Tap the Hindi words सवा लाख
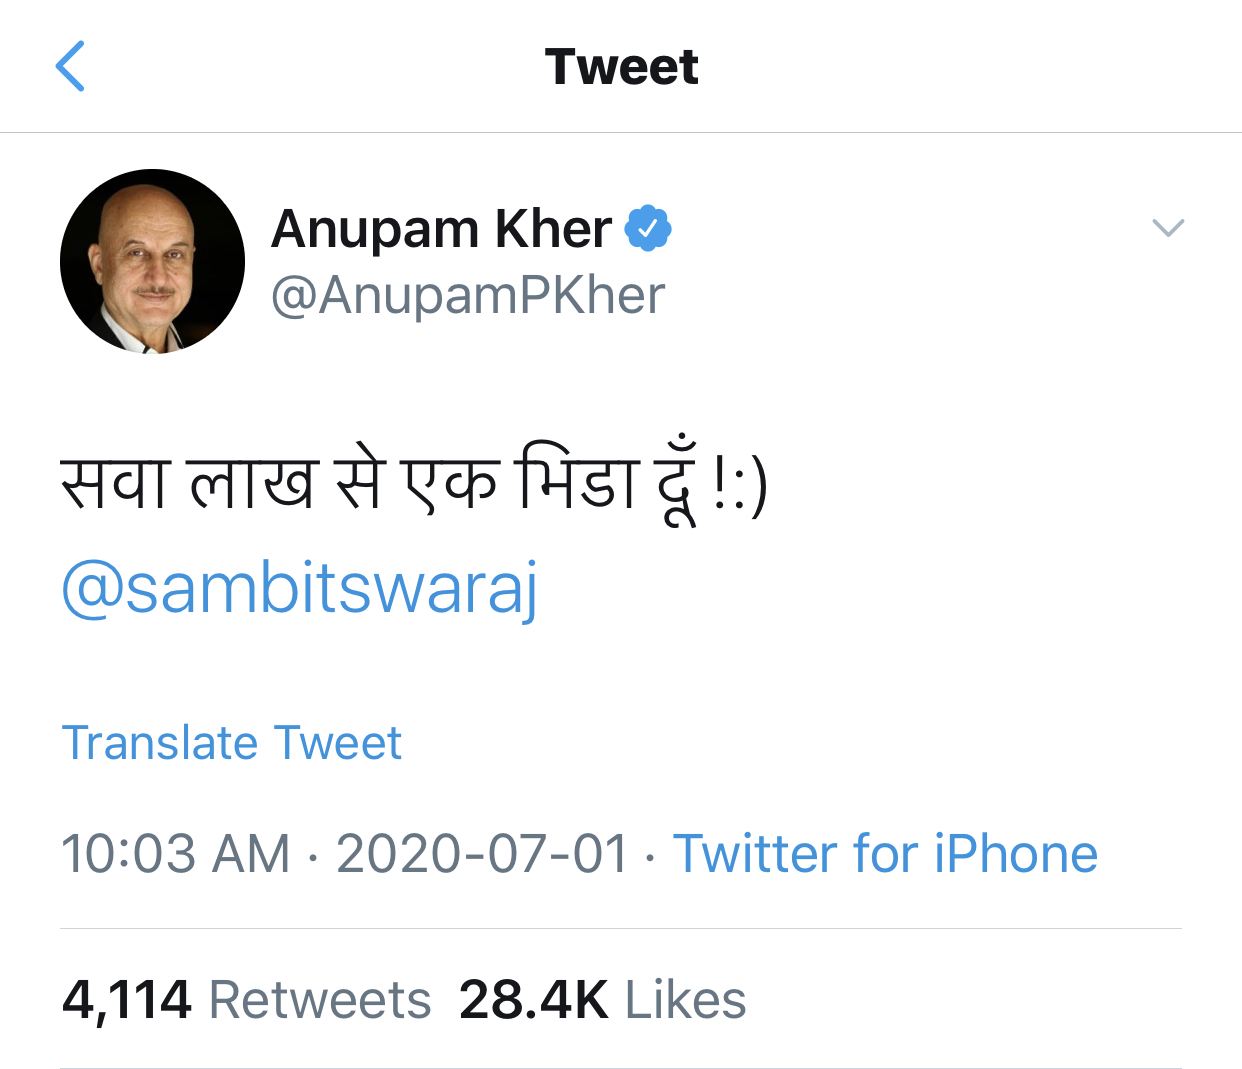The image size is (1242, 1069). 188,483
